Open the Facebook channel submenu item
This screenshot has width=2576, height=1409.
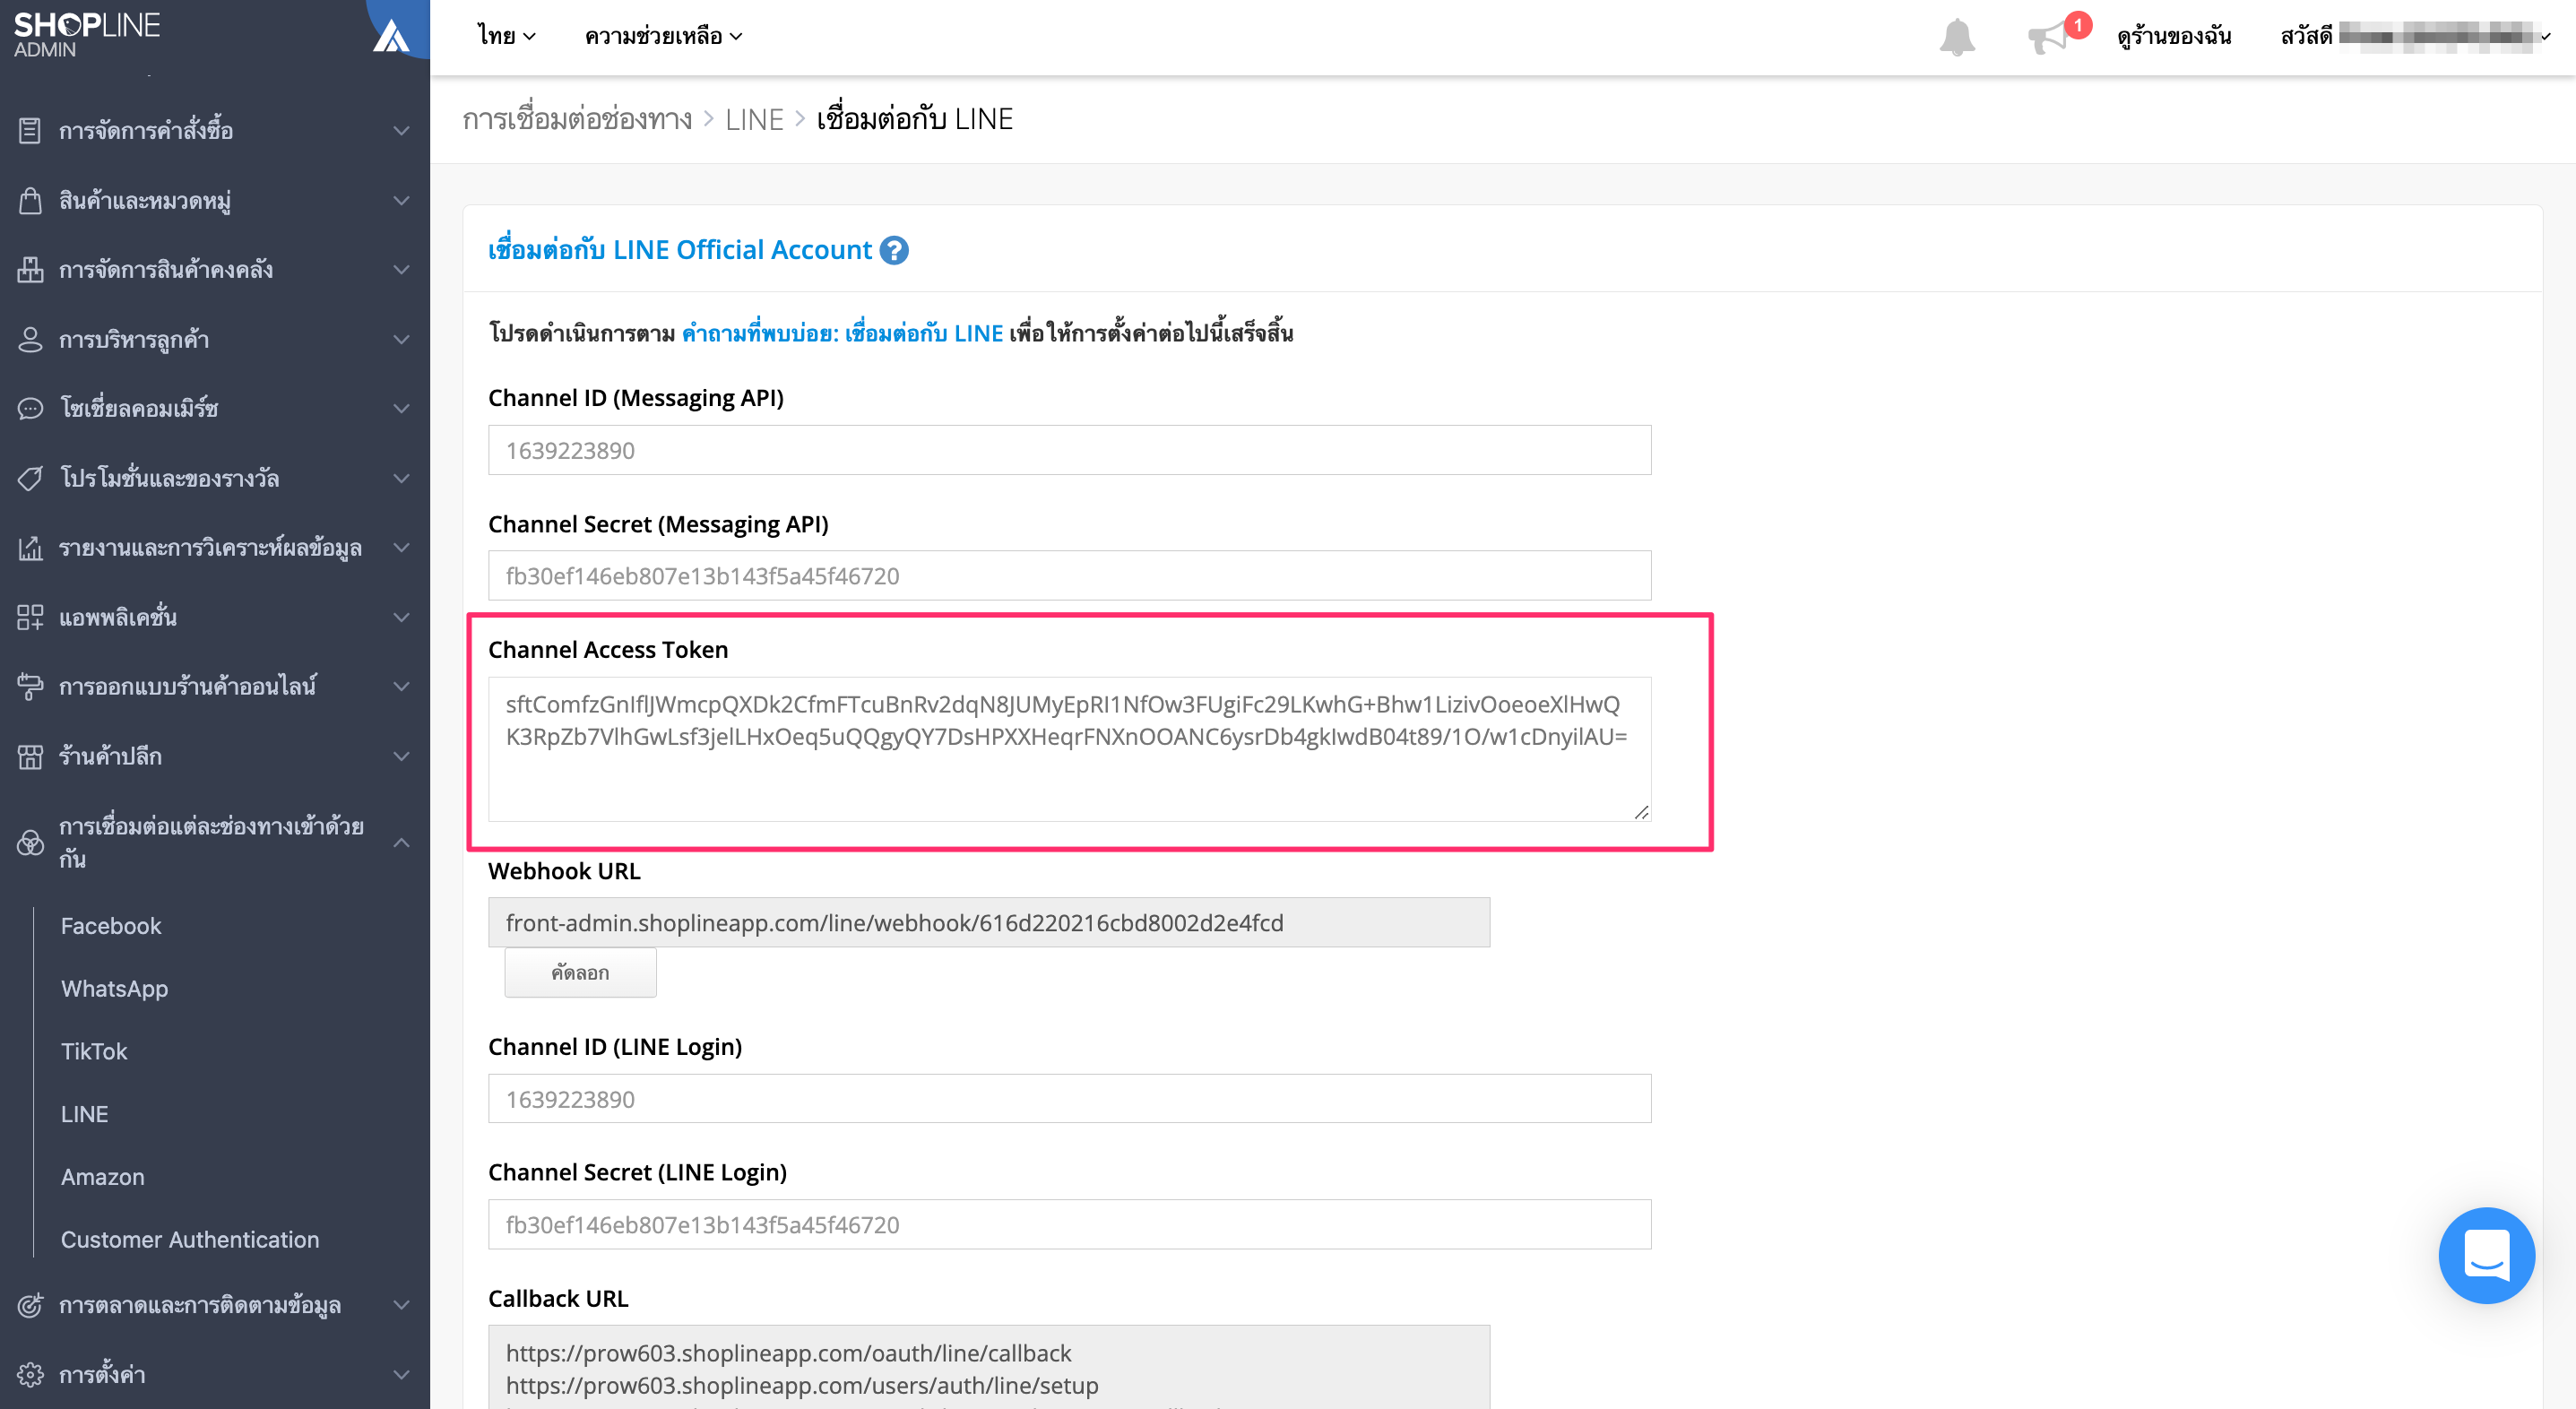(x=111, y=925)
